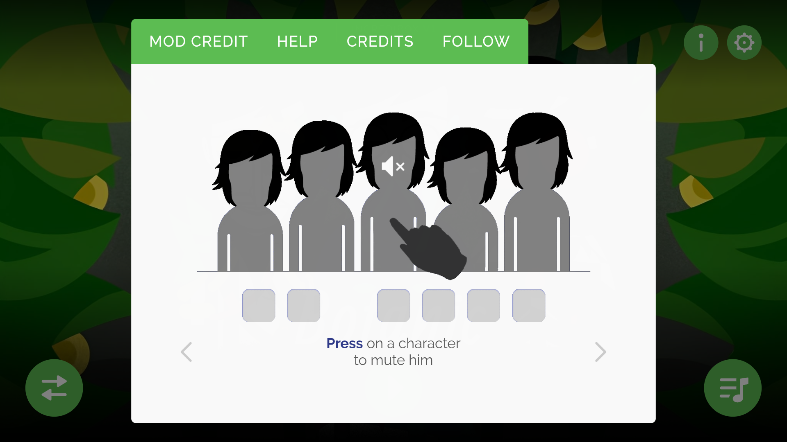Click the swap arrows shuffle button
This screenshot has width=787, height=442.
pos(54,388)
